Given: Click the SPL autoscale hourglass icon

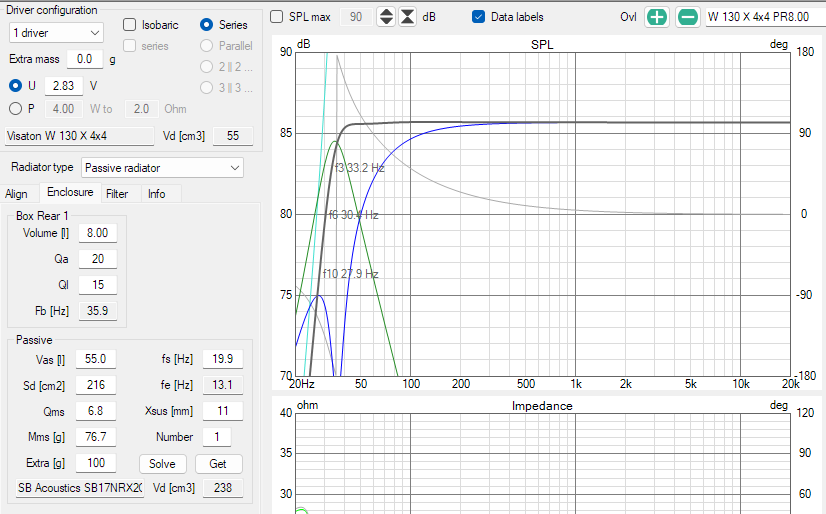Looking at the screenshot, I should click(x=407, y=17).
